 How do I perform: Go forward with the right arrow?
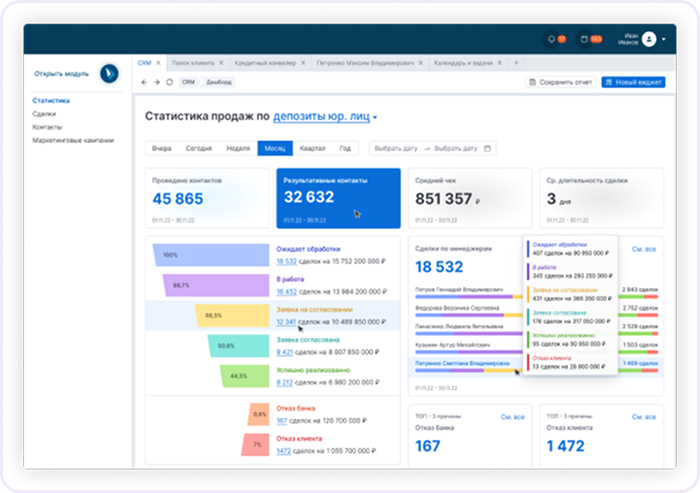(x=157, y=82)
